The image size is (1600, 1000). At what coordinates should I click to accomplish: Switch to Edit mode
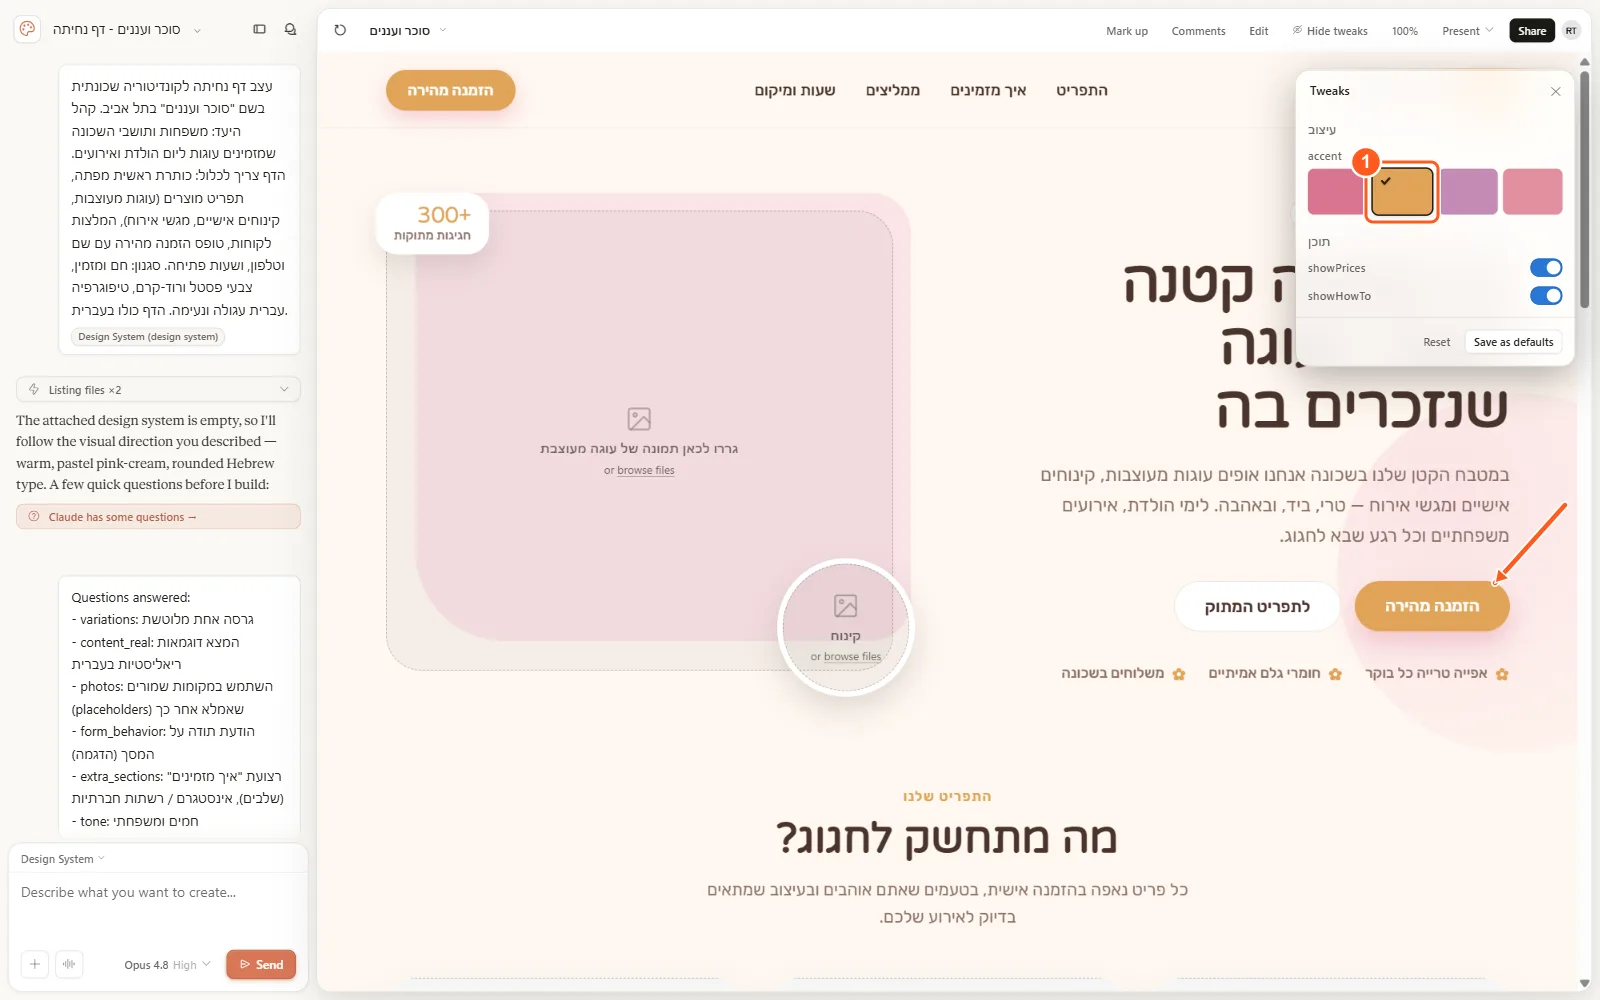pyautogui.click(x=1258, y=31)
